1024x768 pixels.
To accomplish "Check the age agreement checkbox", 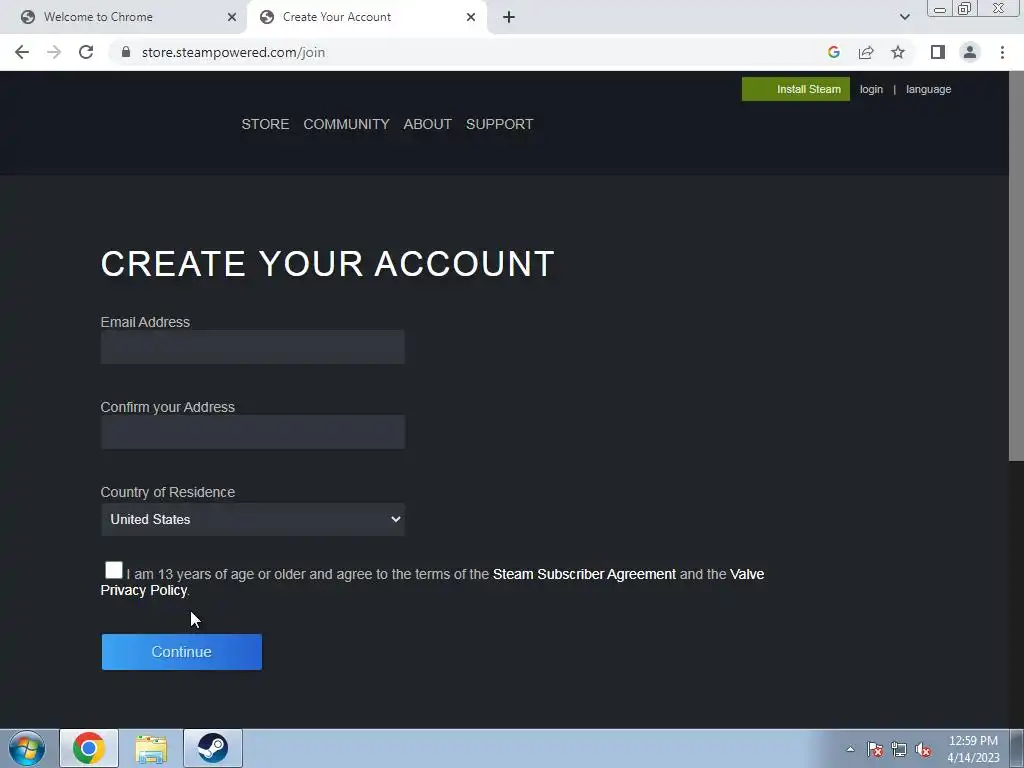I will (114, 570).
